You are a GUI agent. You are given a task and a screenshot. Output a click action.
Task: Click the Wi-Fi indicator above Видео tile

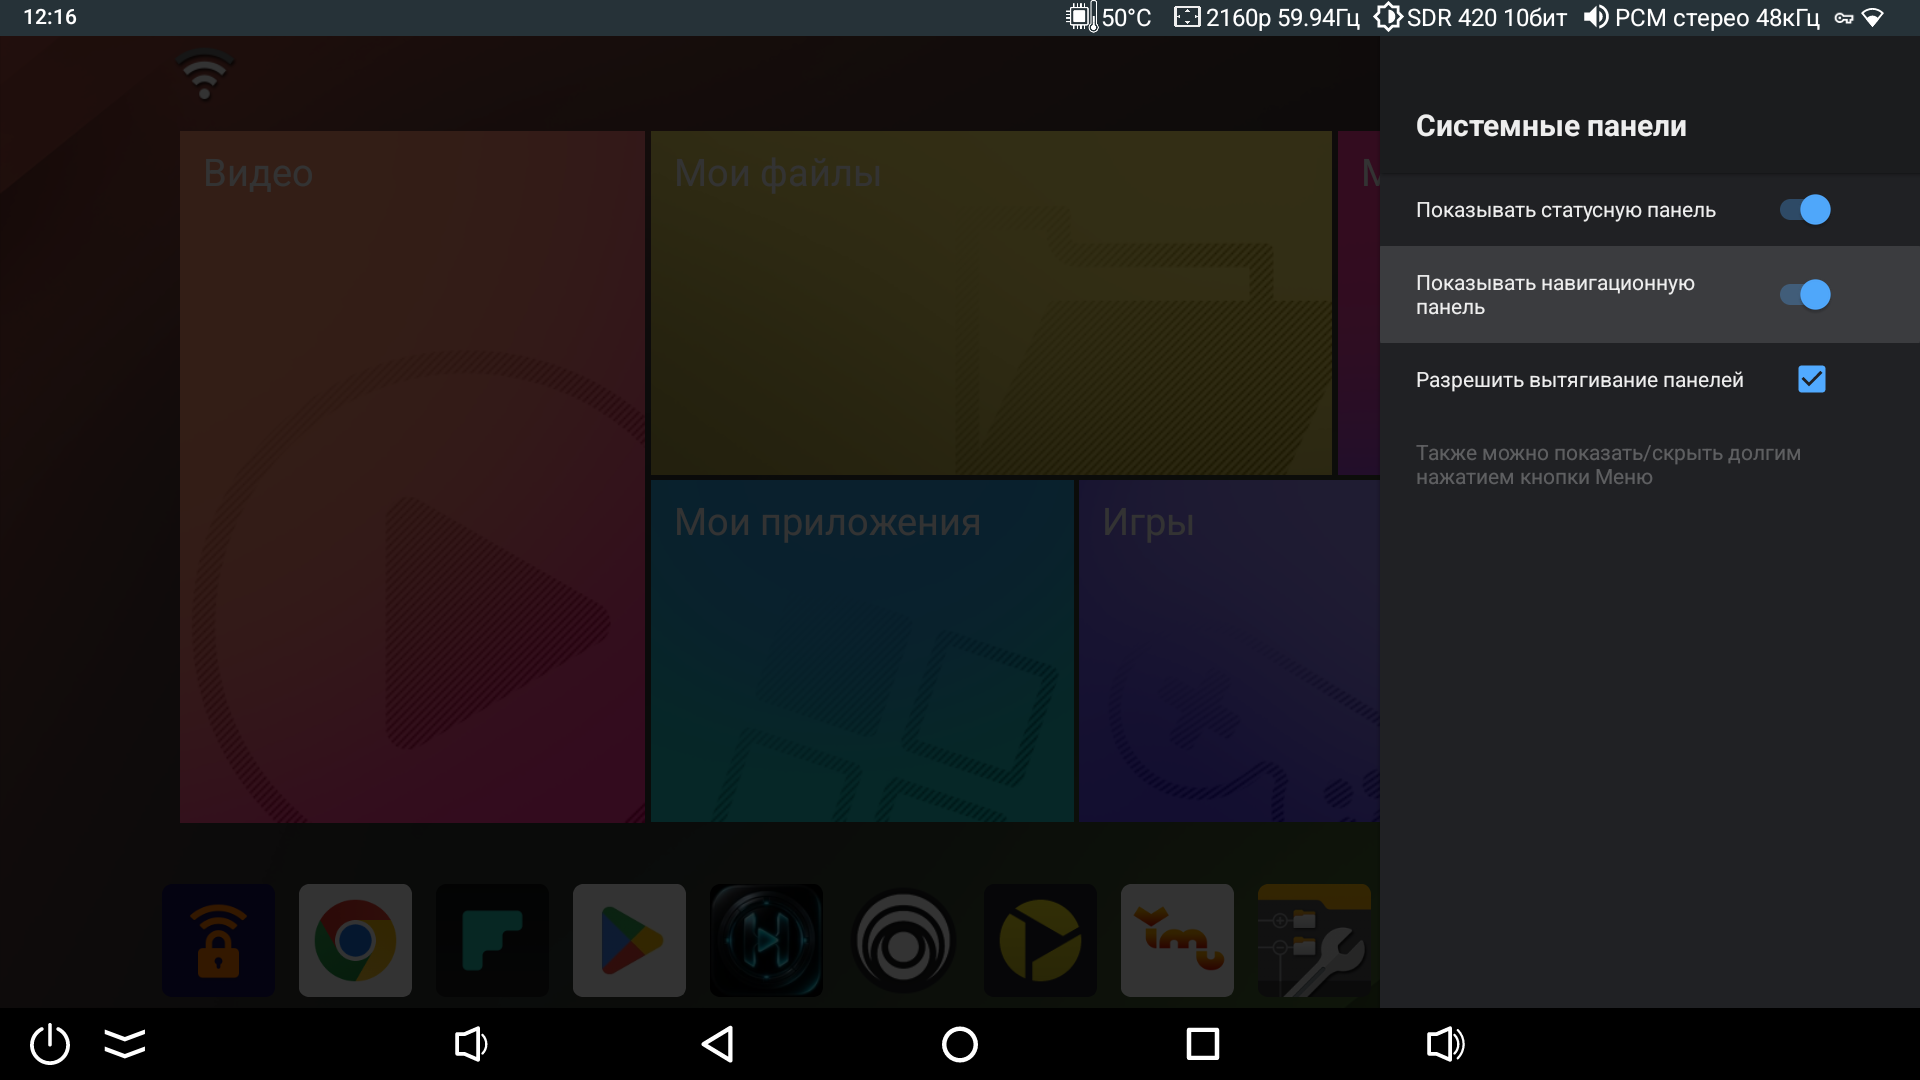tap(204, 75)
